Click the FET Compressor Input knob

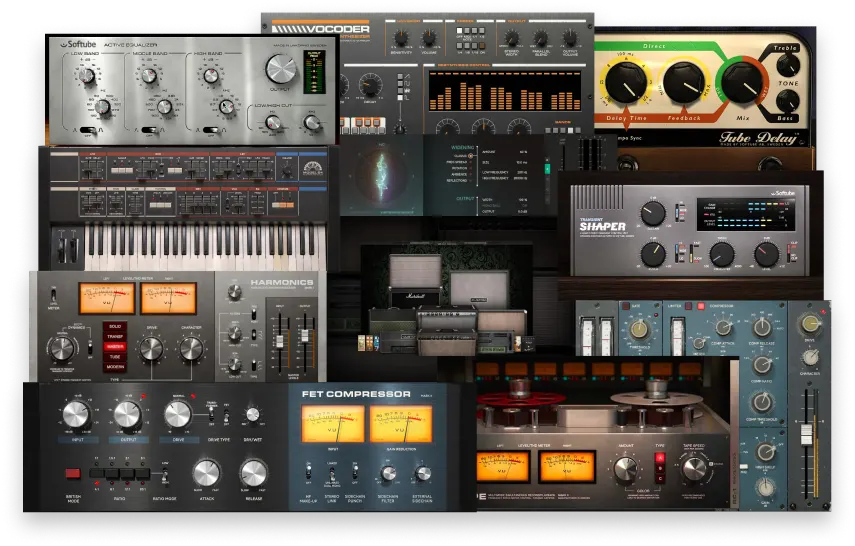(76, 416)
